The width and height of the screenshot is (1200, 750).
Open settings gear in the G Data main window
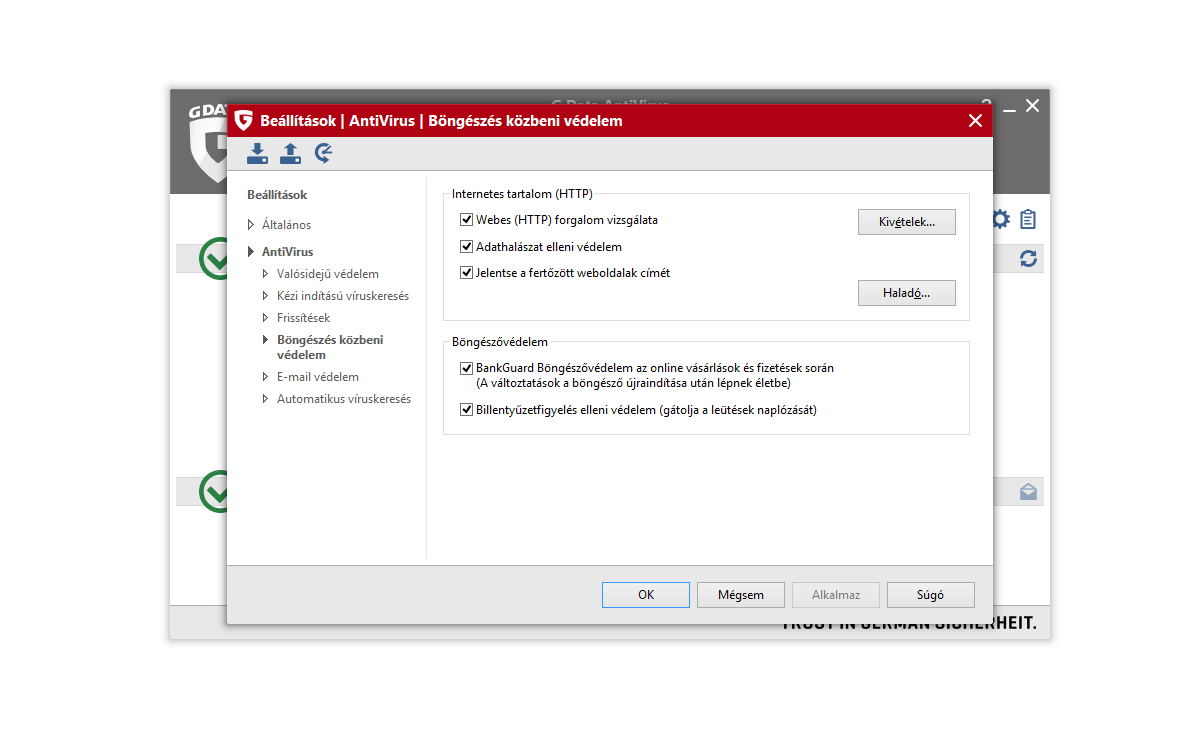[x=1000, y=219]
